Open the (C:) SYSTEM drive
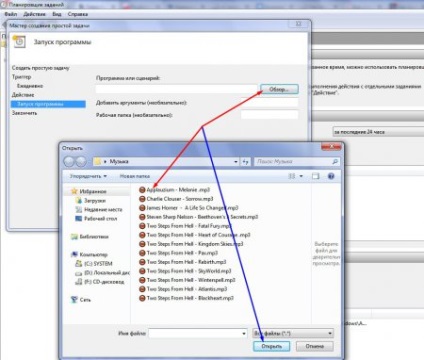The width and height of the screenshot is (424, 360). click(94, 263)
